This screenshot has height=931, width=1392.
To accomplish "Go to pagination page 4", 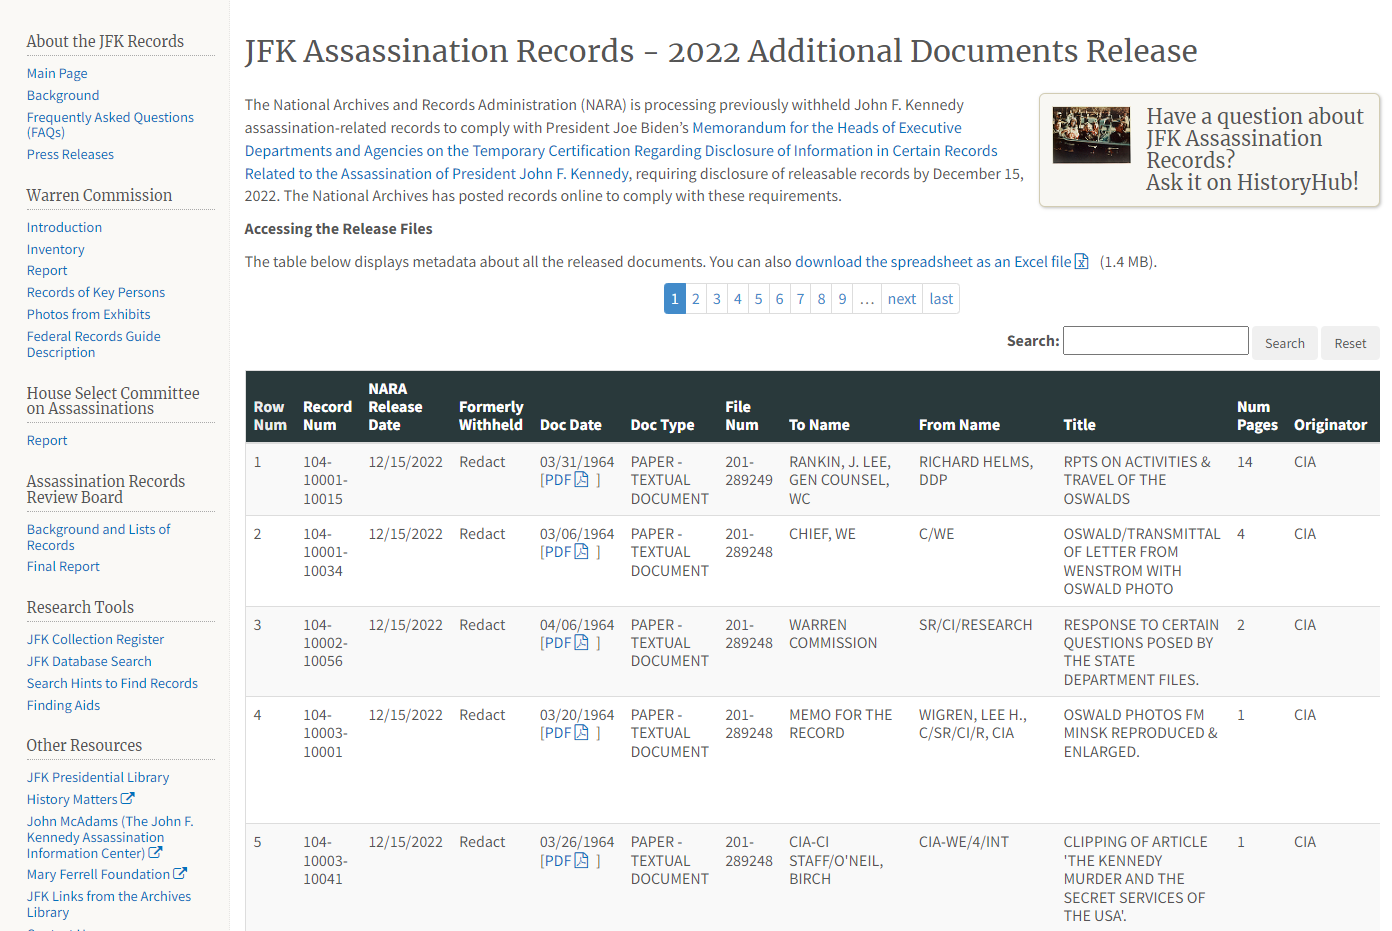I will pos(738,299).
